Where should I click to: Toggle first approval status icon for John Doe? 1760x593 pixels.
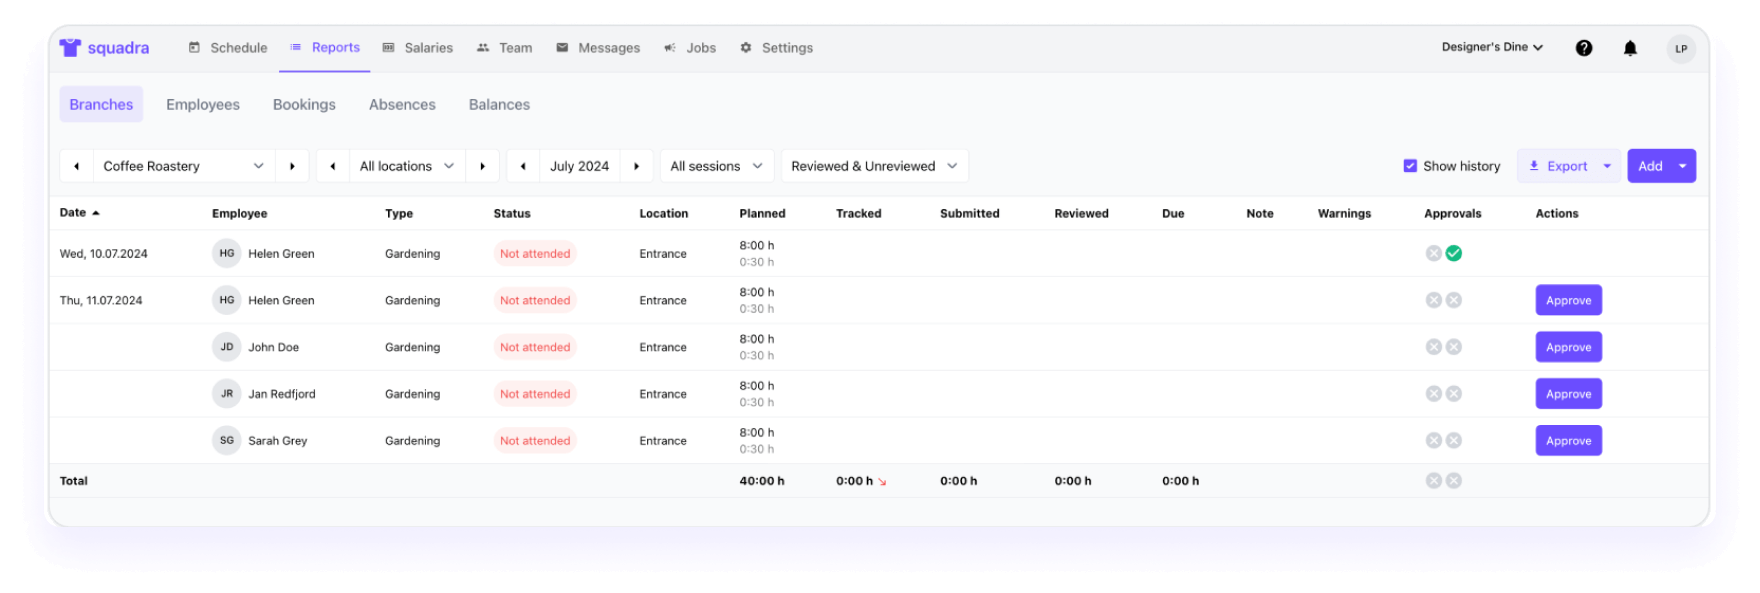[x=1434, y=347]
